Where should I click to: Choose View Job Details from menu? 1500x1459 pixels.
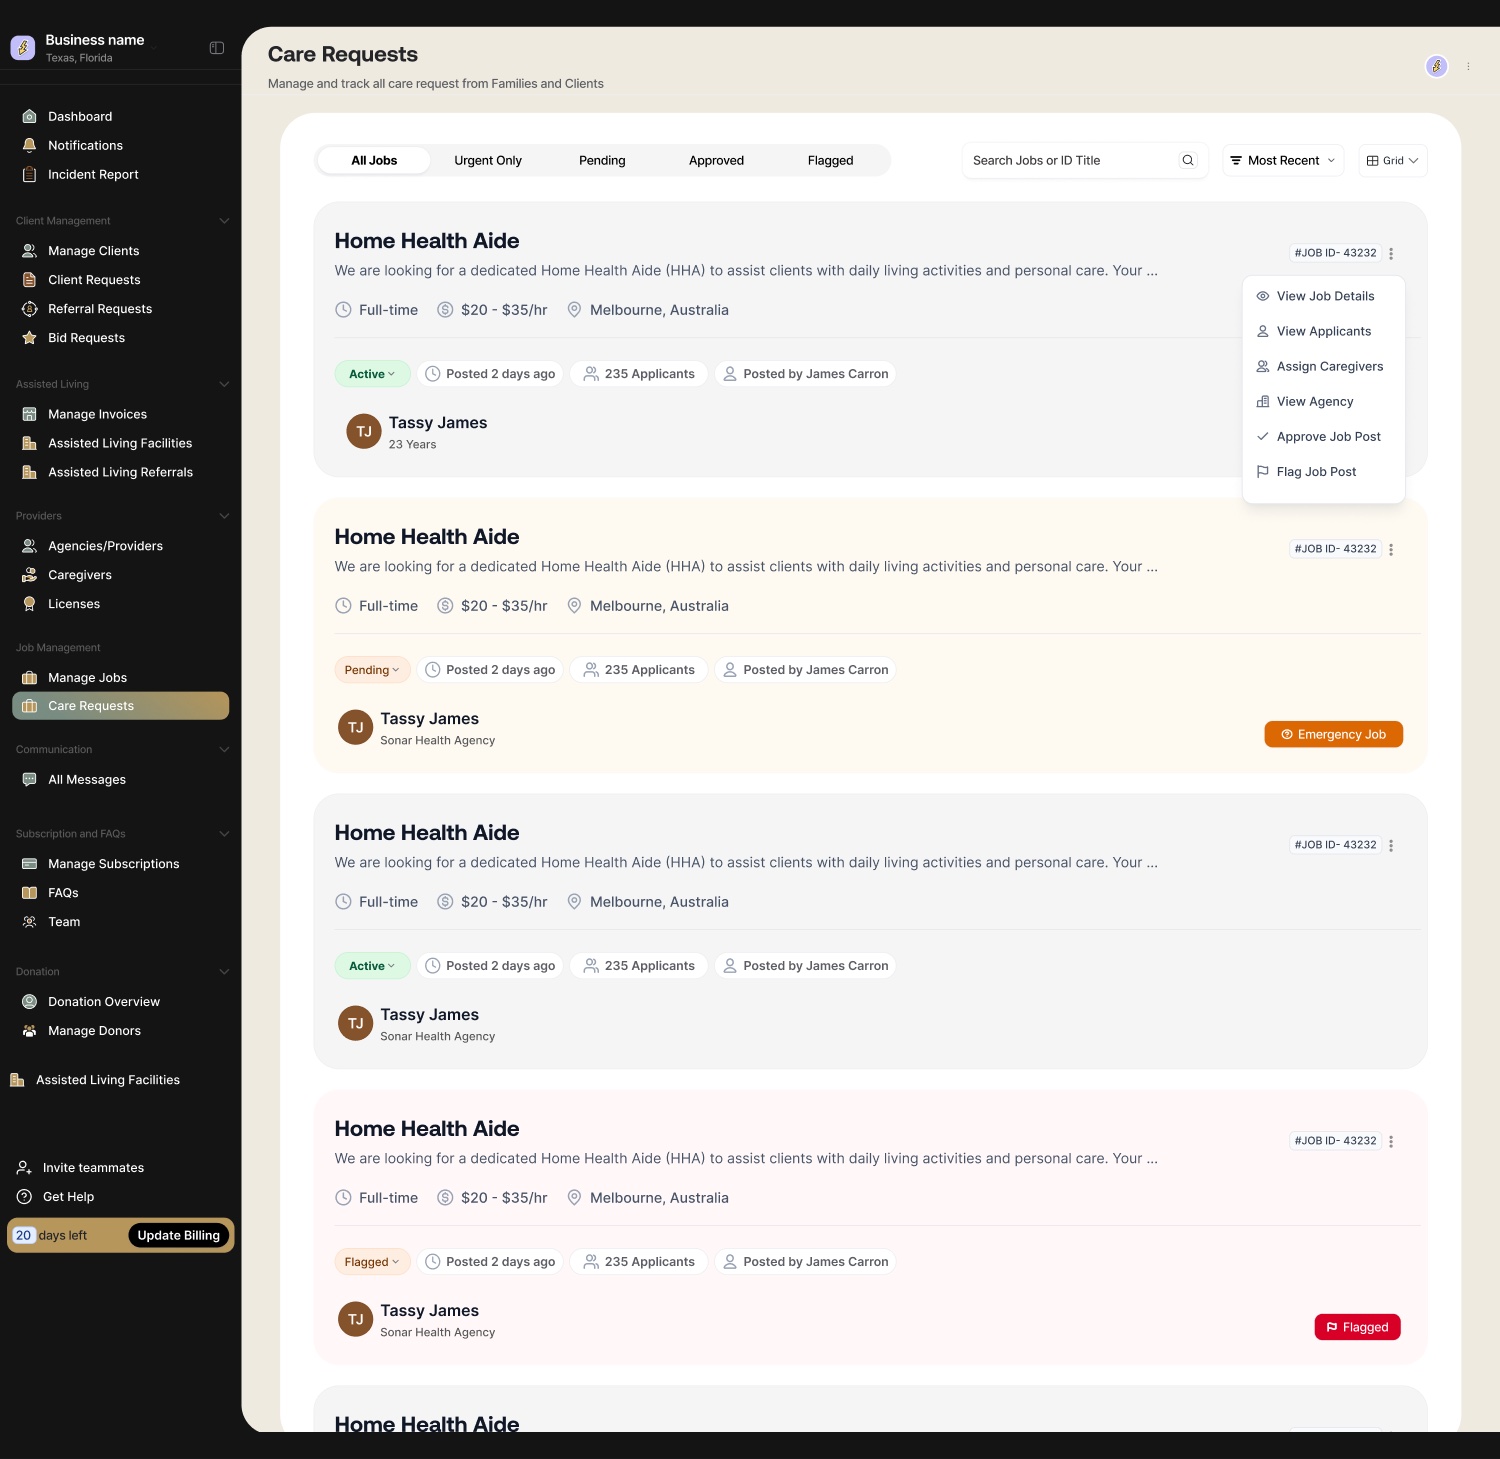tap(1324, 296)
